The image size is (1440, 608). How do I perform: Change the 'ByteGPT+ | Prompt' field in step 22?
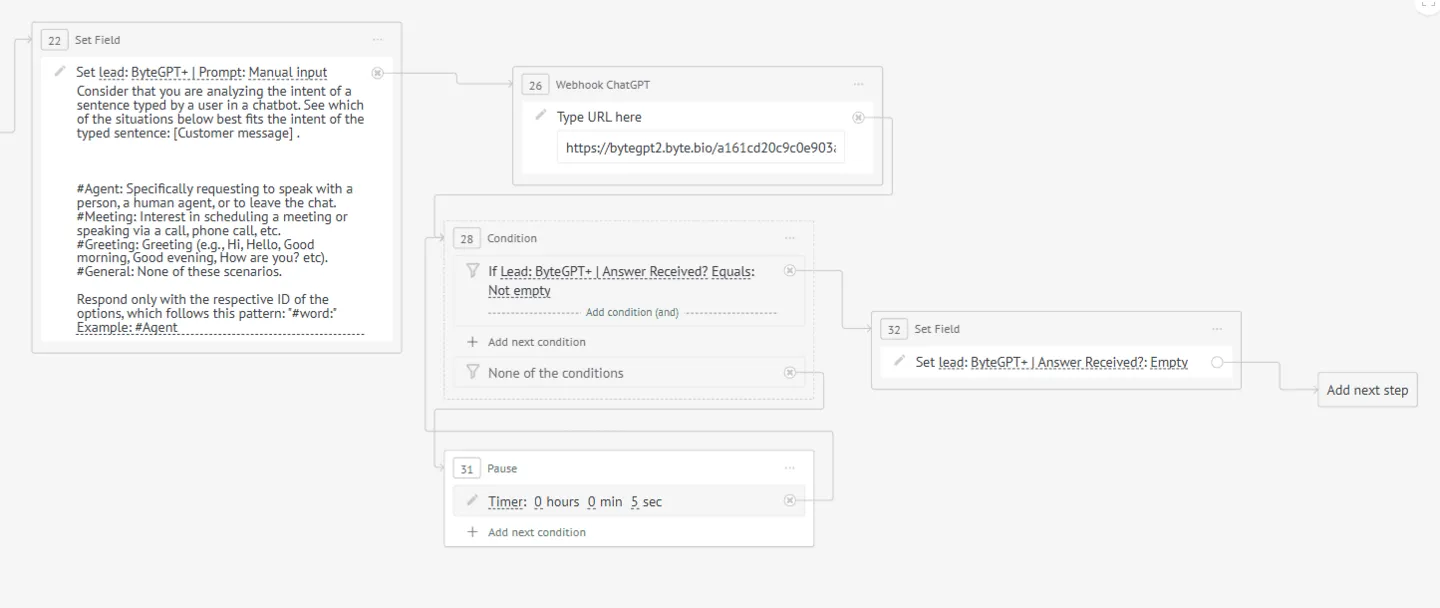[186, 72]
